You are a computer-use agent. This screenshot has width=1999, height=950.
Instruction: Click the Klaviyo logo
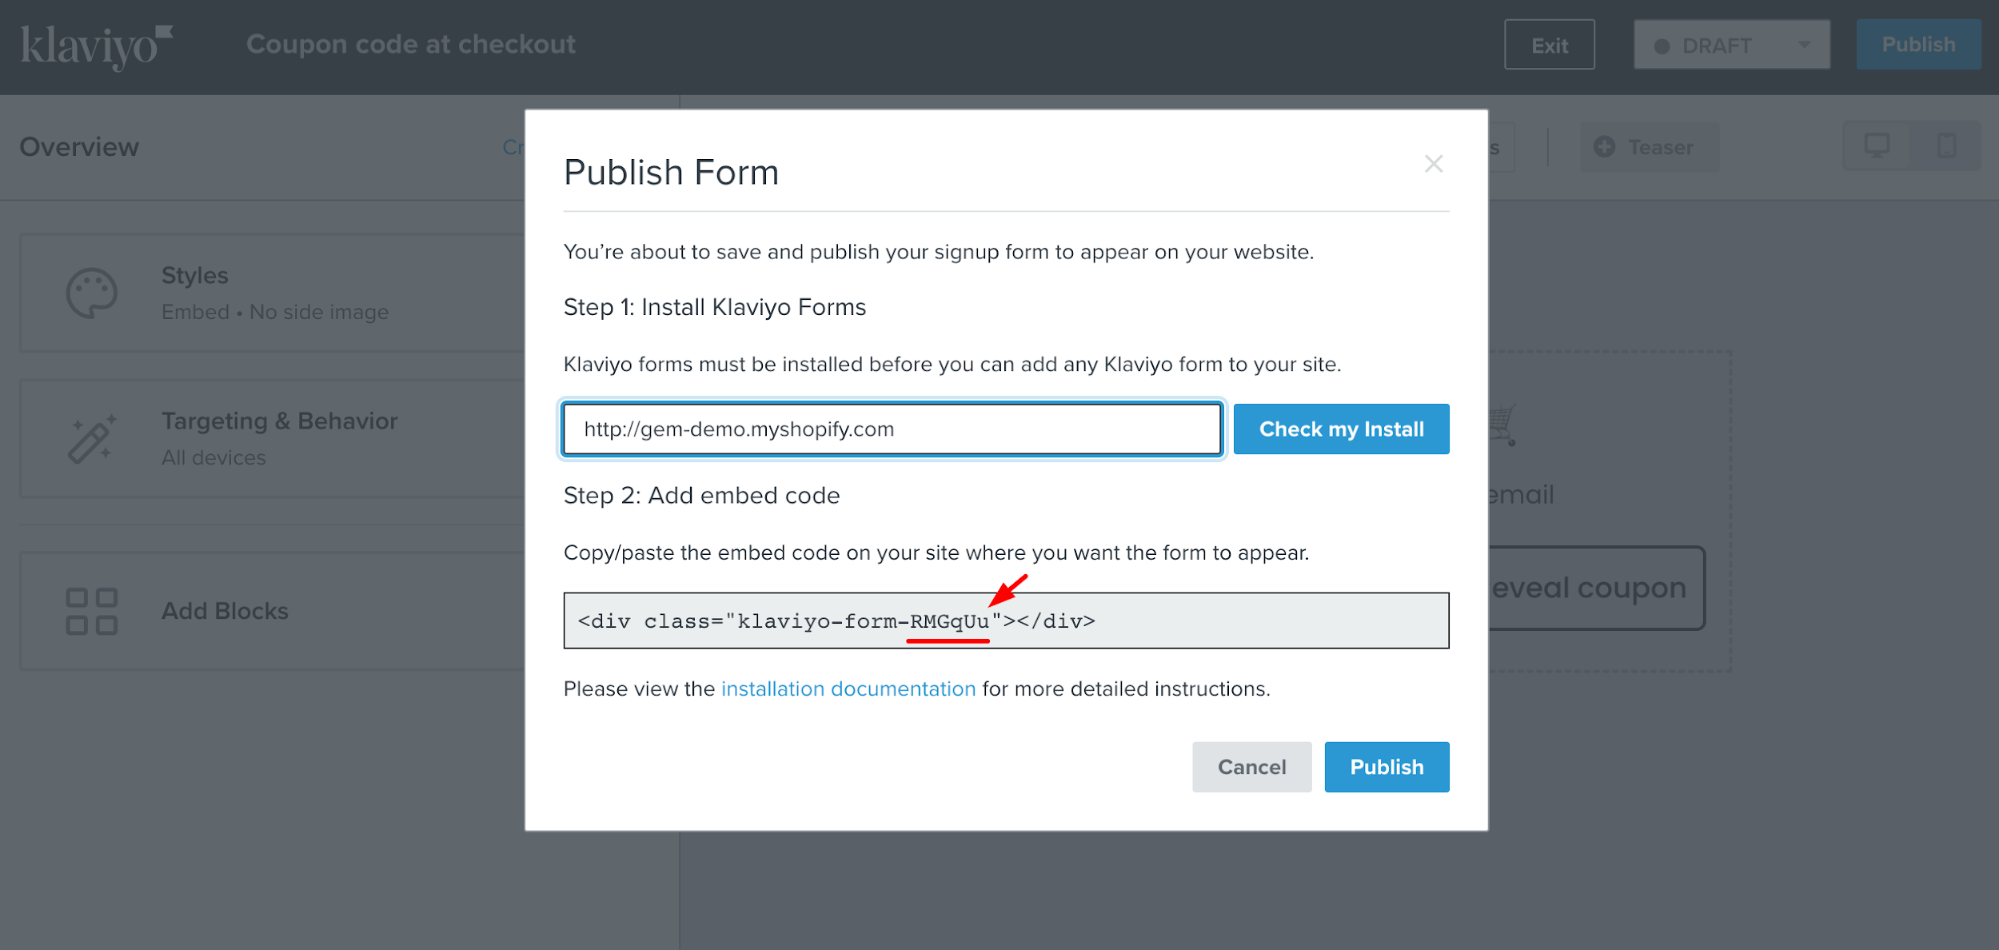coord(96,46)
